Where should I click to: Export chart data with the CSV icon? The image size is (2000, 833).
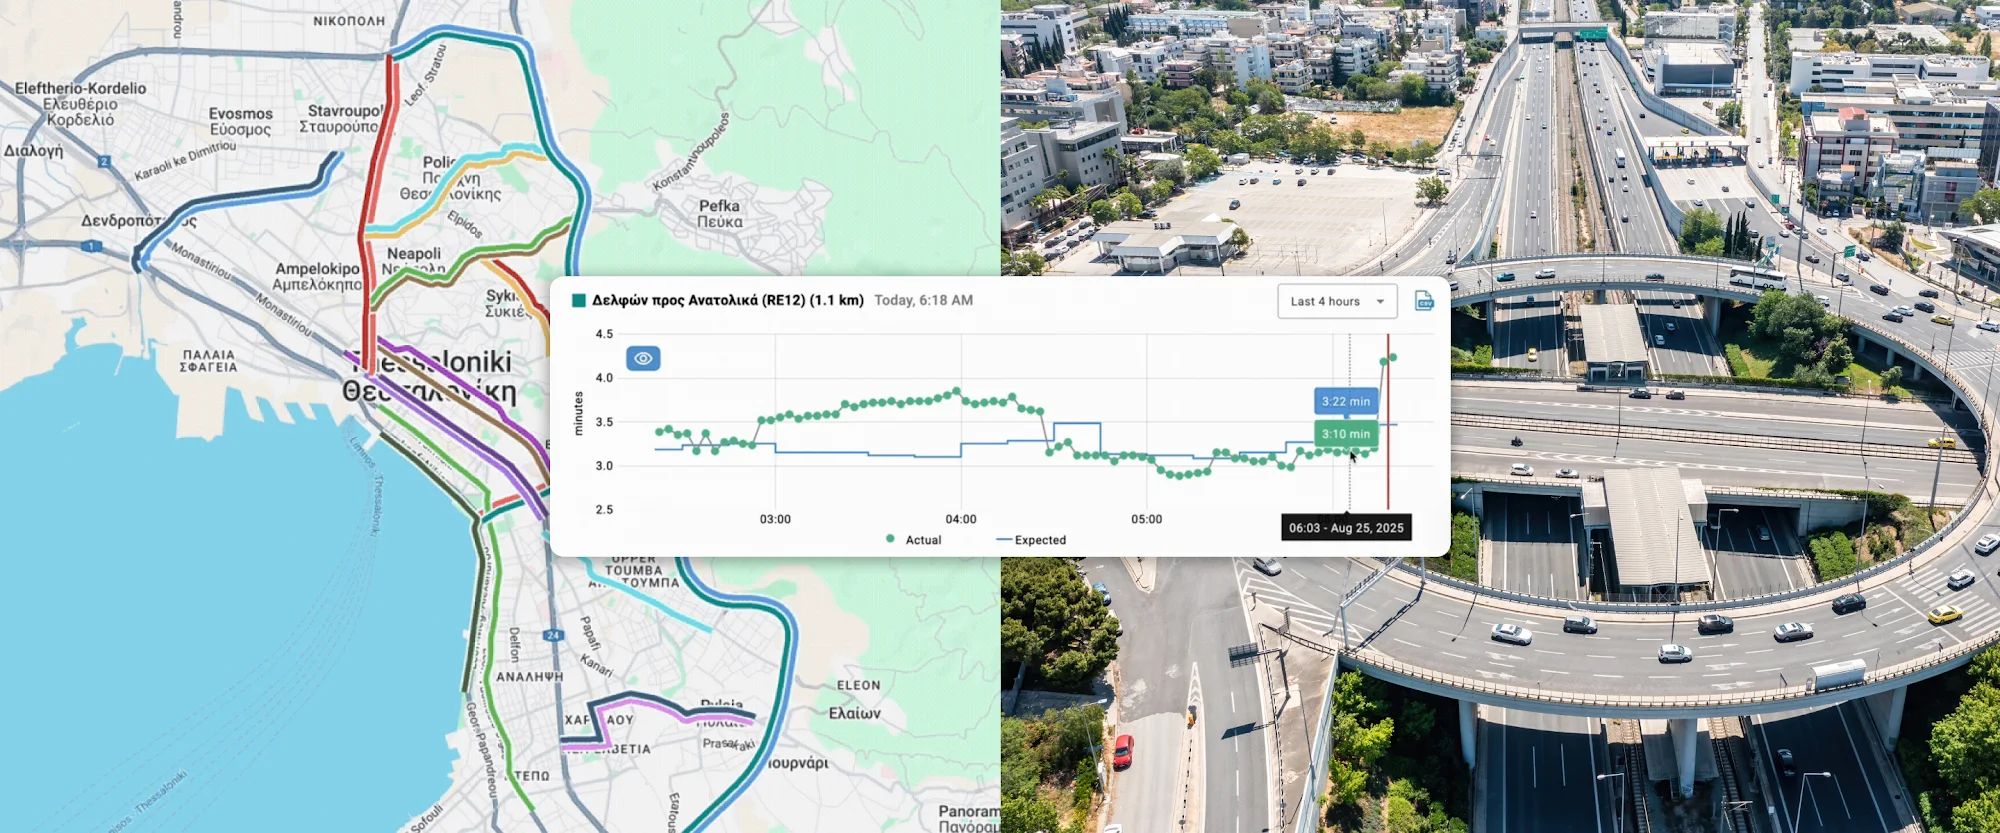(x=1424, y=301)
